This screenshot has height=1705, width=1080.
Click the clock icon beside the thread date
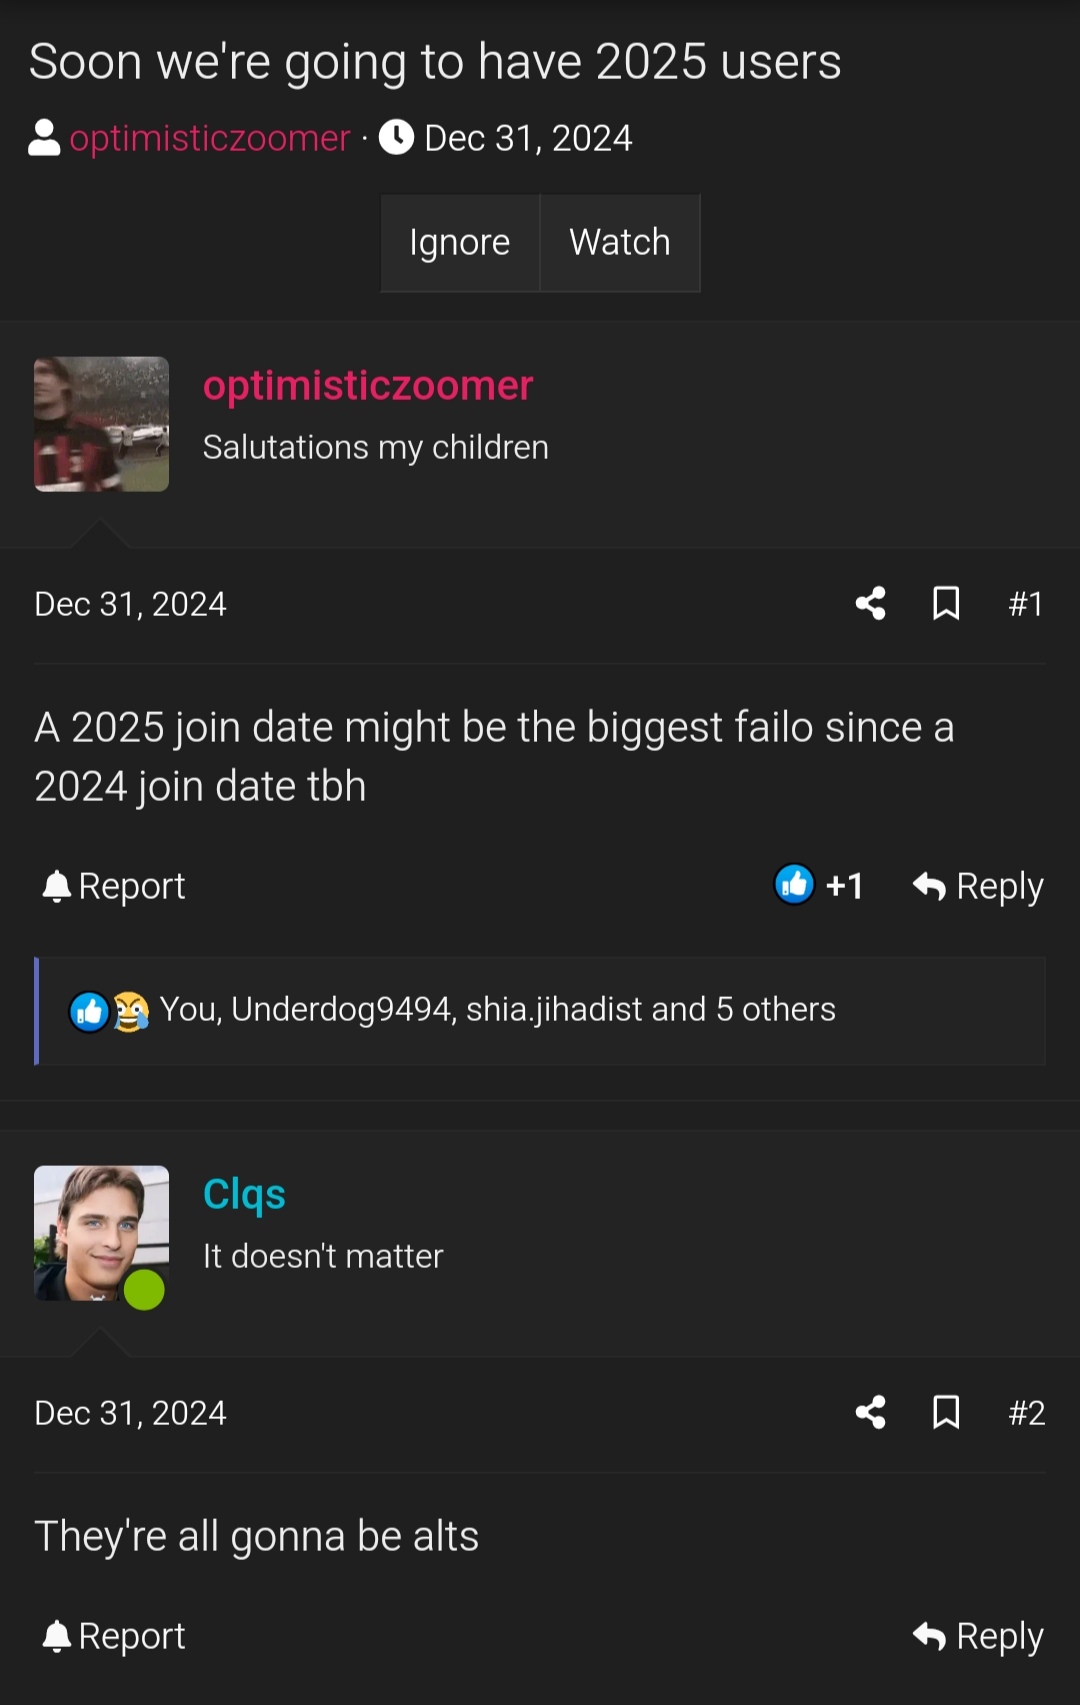point(396,137)
